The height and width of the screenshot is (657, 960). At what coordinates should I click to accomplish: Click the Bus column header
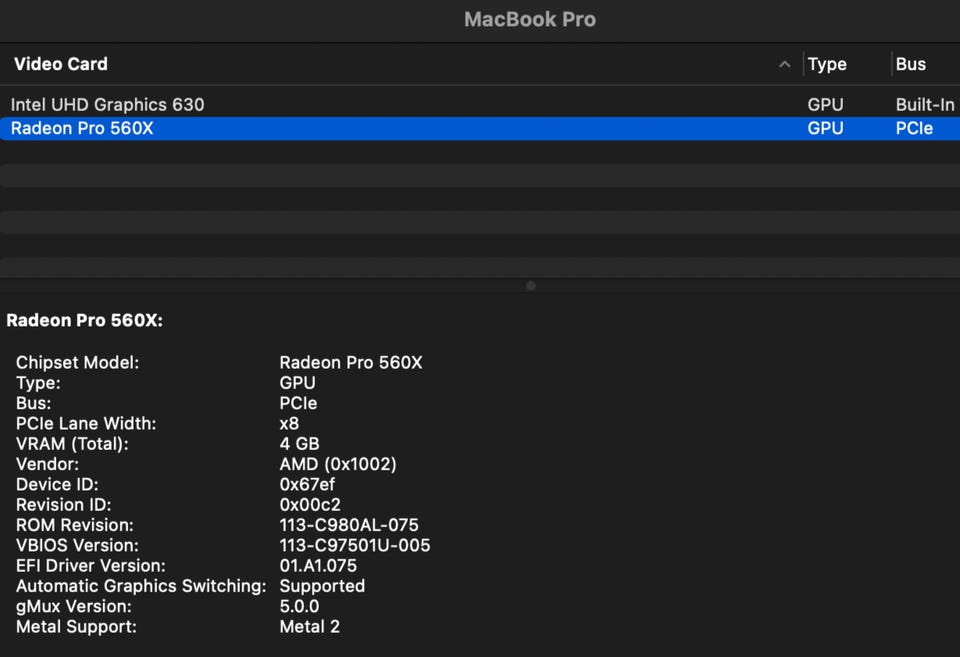(x=911, y=64)
